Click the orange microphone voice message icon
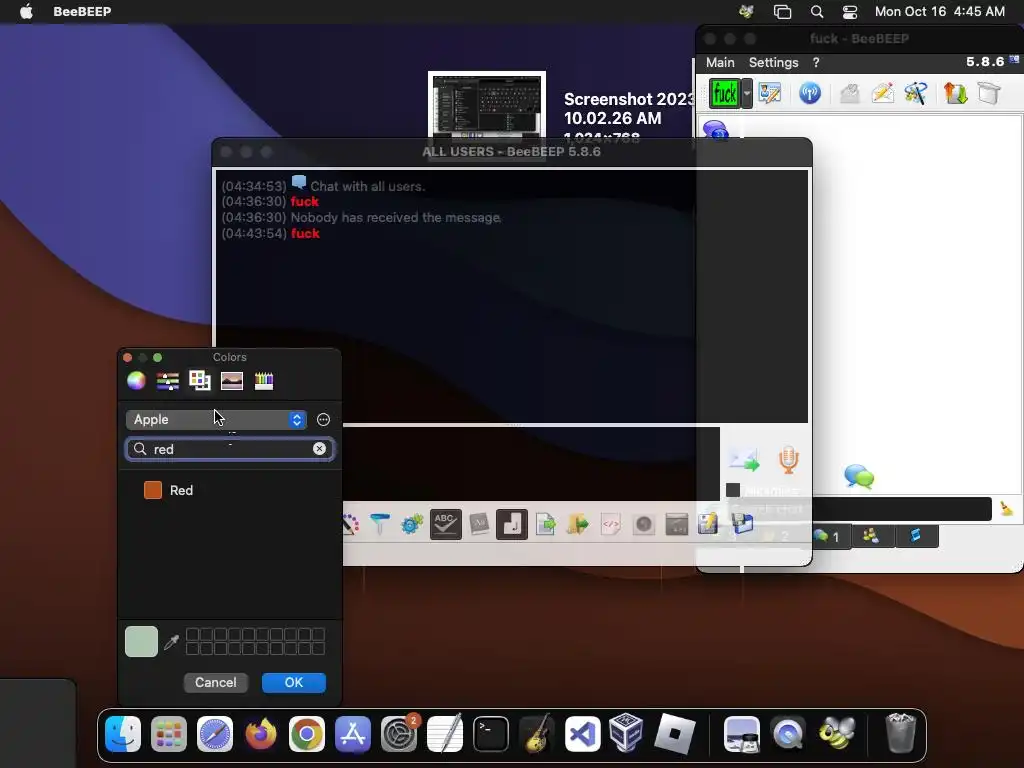The image size is (1024, 768). pyautogui.click(x=789, y=460)
